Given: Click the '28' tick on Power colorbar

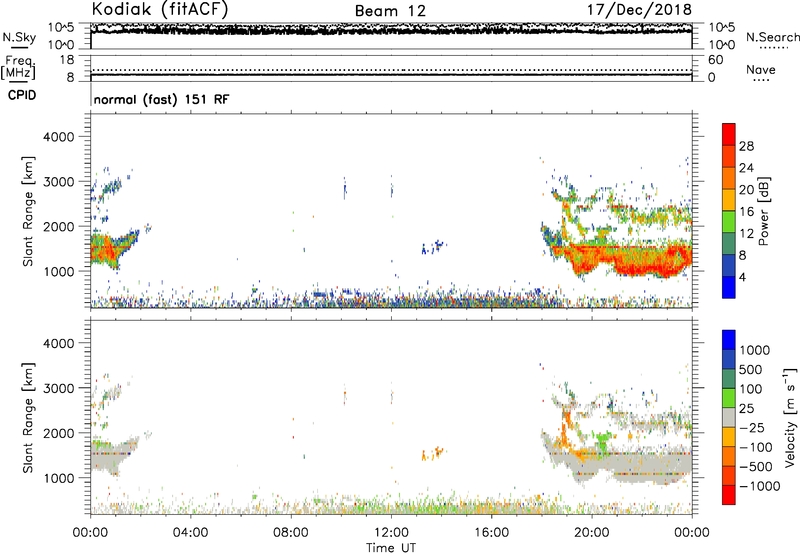Looking at the screenshot, I should pyautogui.click(x=746, y=146).
